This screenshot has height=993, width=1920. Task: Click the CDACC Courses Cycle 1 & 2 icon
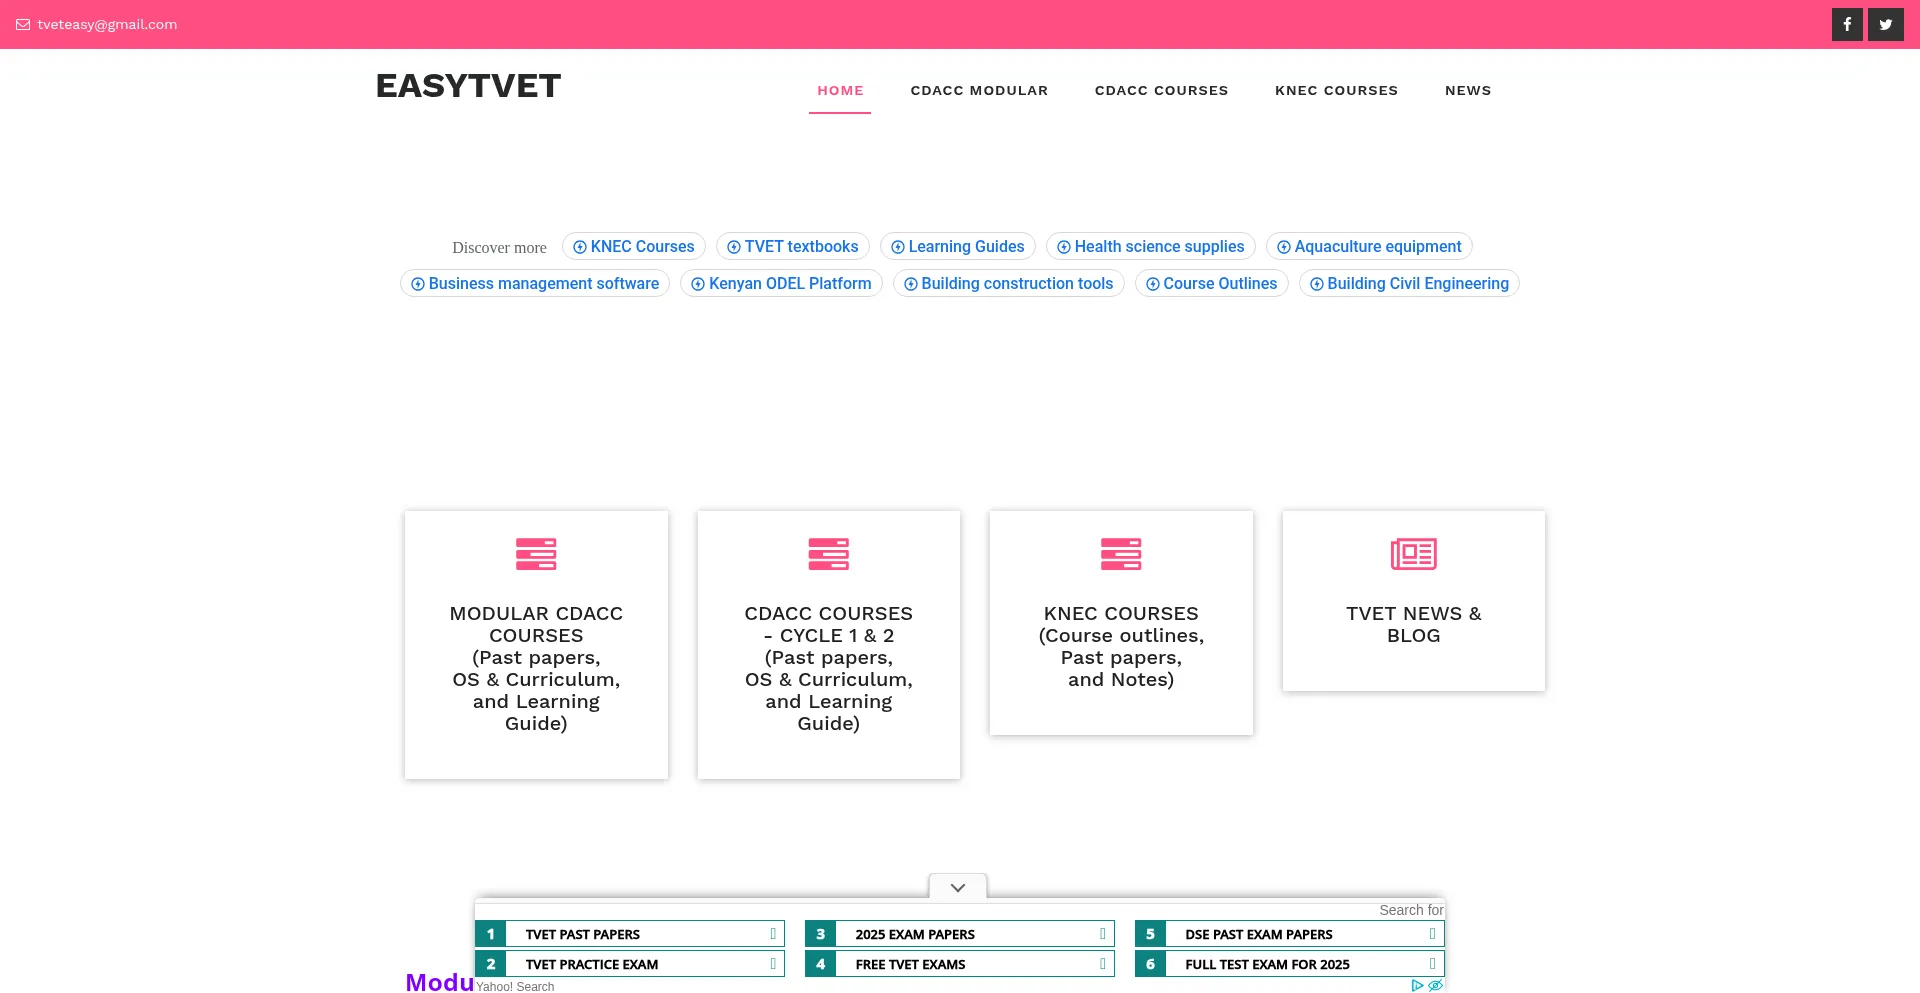pos(828,554)
